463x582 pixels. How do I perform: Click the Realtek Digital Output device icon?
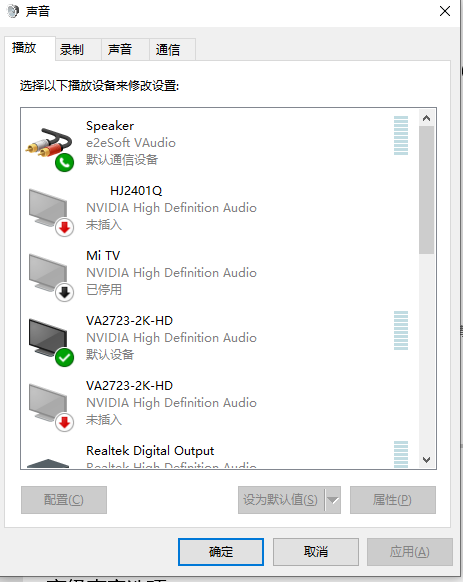point(48,463)
